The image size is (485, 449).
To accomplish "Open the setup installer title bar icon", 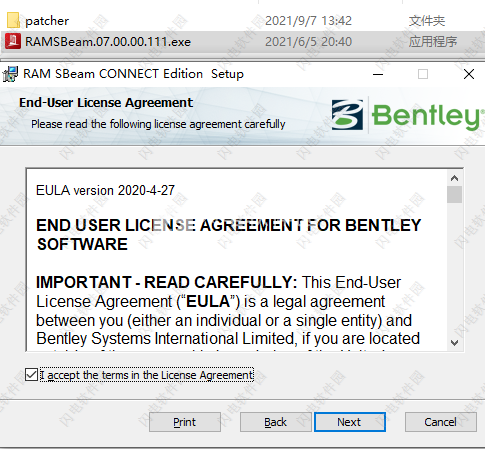I will point(10,74).
